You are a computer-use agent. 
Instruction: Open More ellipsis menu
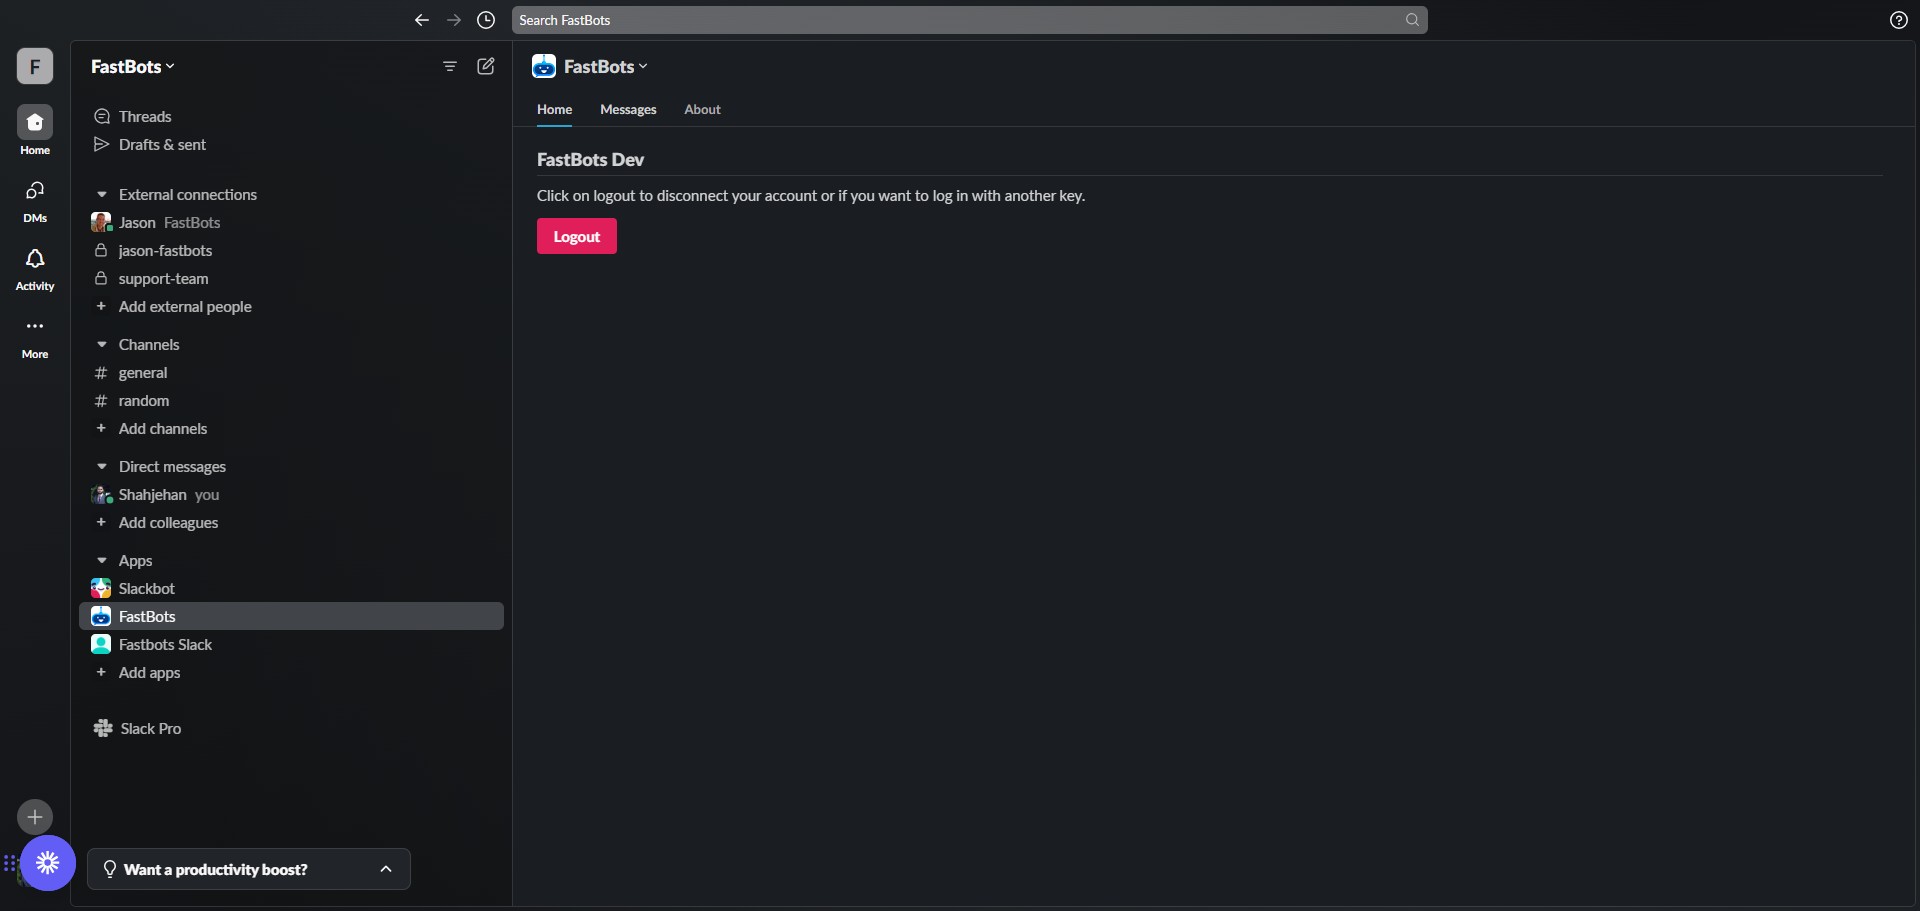pos(35,337)
